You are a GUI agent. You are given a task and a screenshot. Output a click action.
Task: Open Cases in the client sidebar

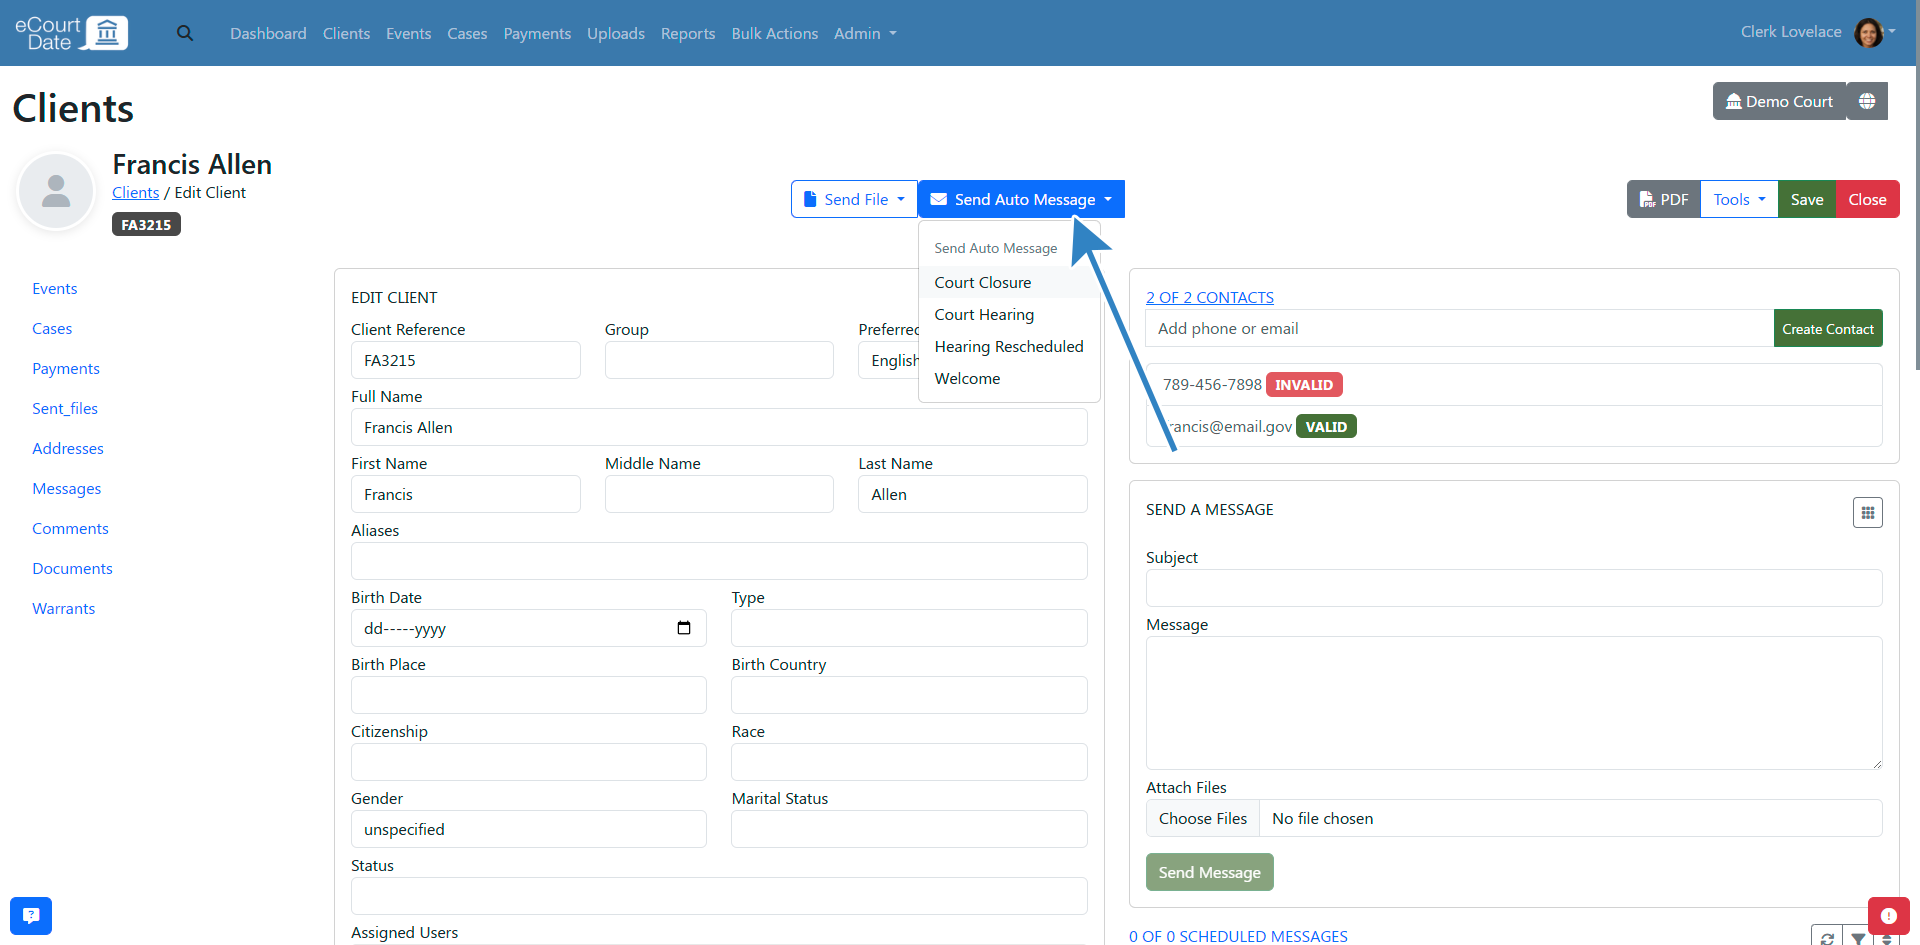click(x=52, y=328)
